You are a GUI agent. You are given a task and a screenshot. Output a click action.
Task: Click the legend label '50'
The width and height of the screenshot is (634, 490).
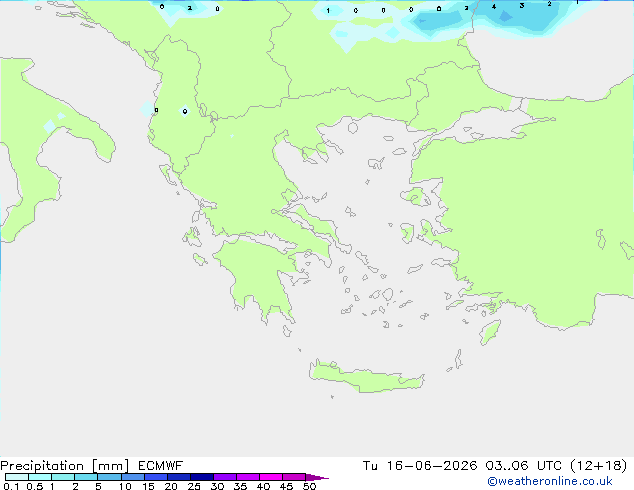click(x=309, y=486)
